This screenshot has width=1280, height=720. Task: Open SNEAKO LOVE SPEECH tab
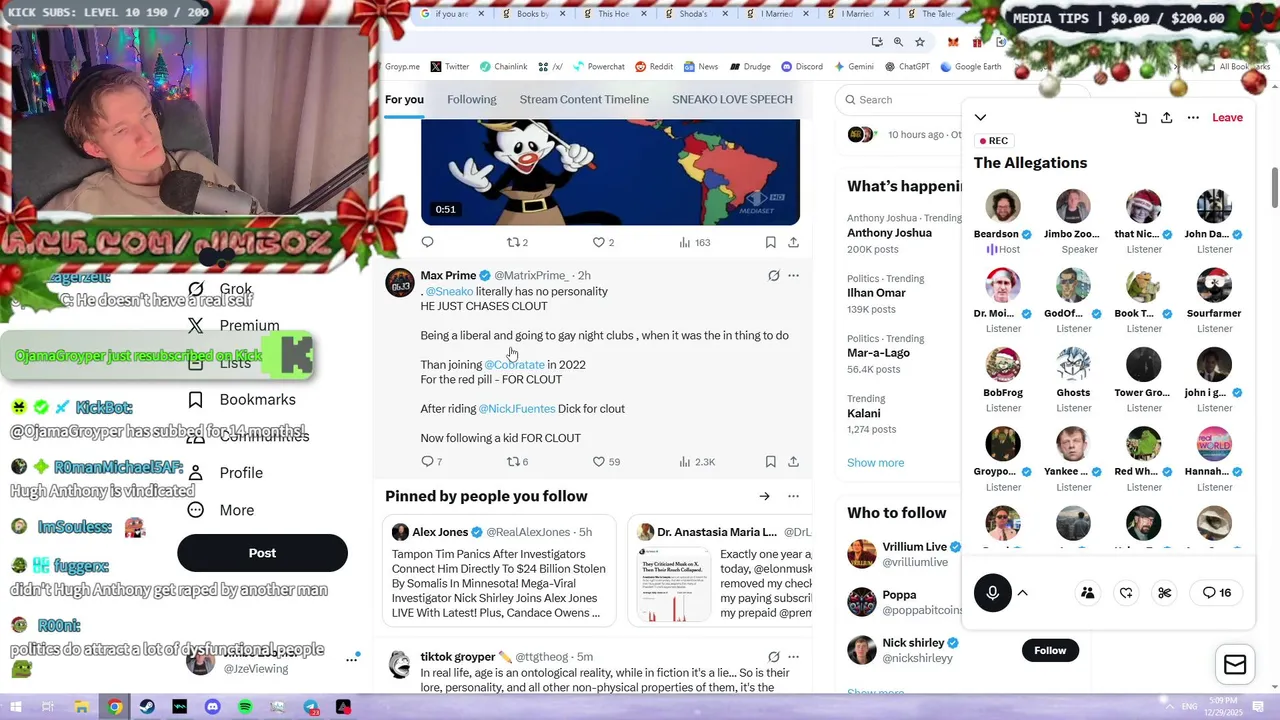coord(732,99)
